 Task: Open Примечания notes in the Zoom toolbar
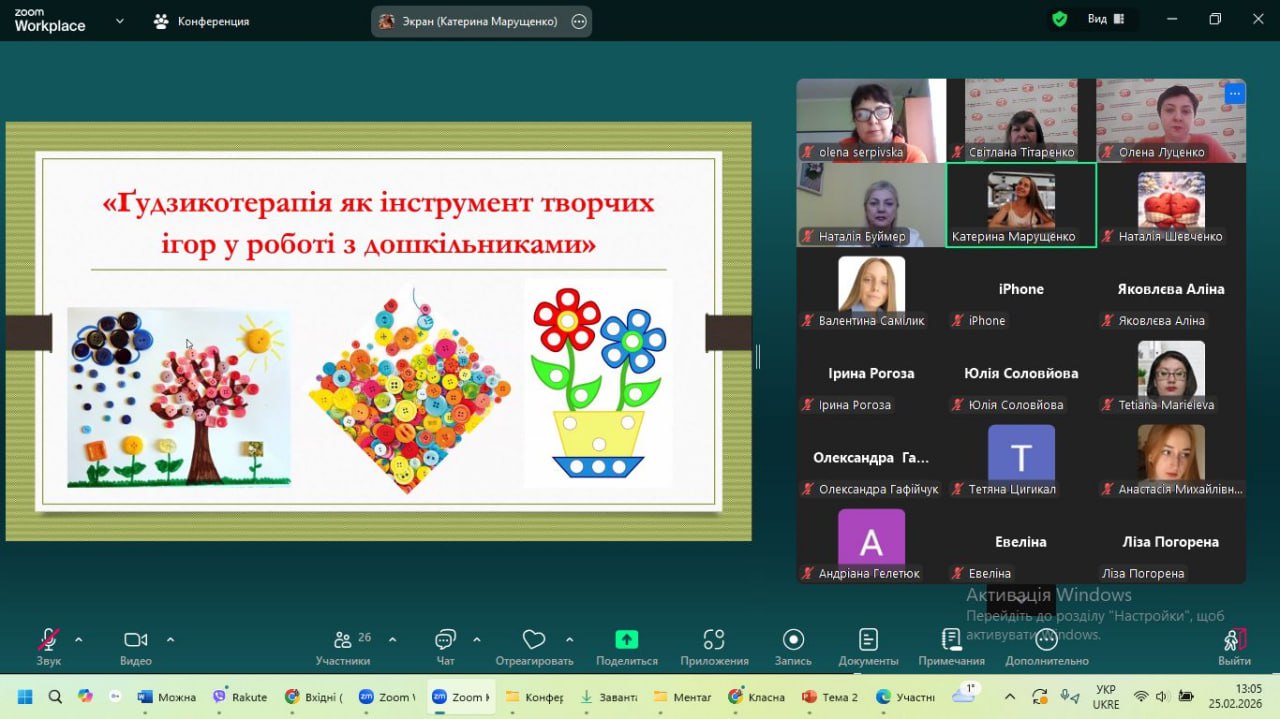click(x=951, y=647)
